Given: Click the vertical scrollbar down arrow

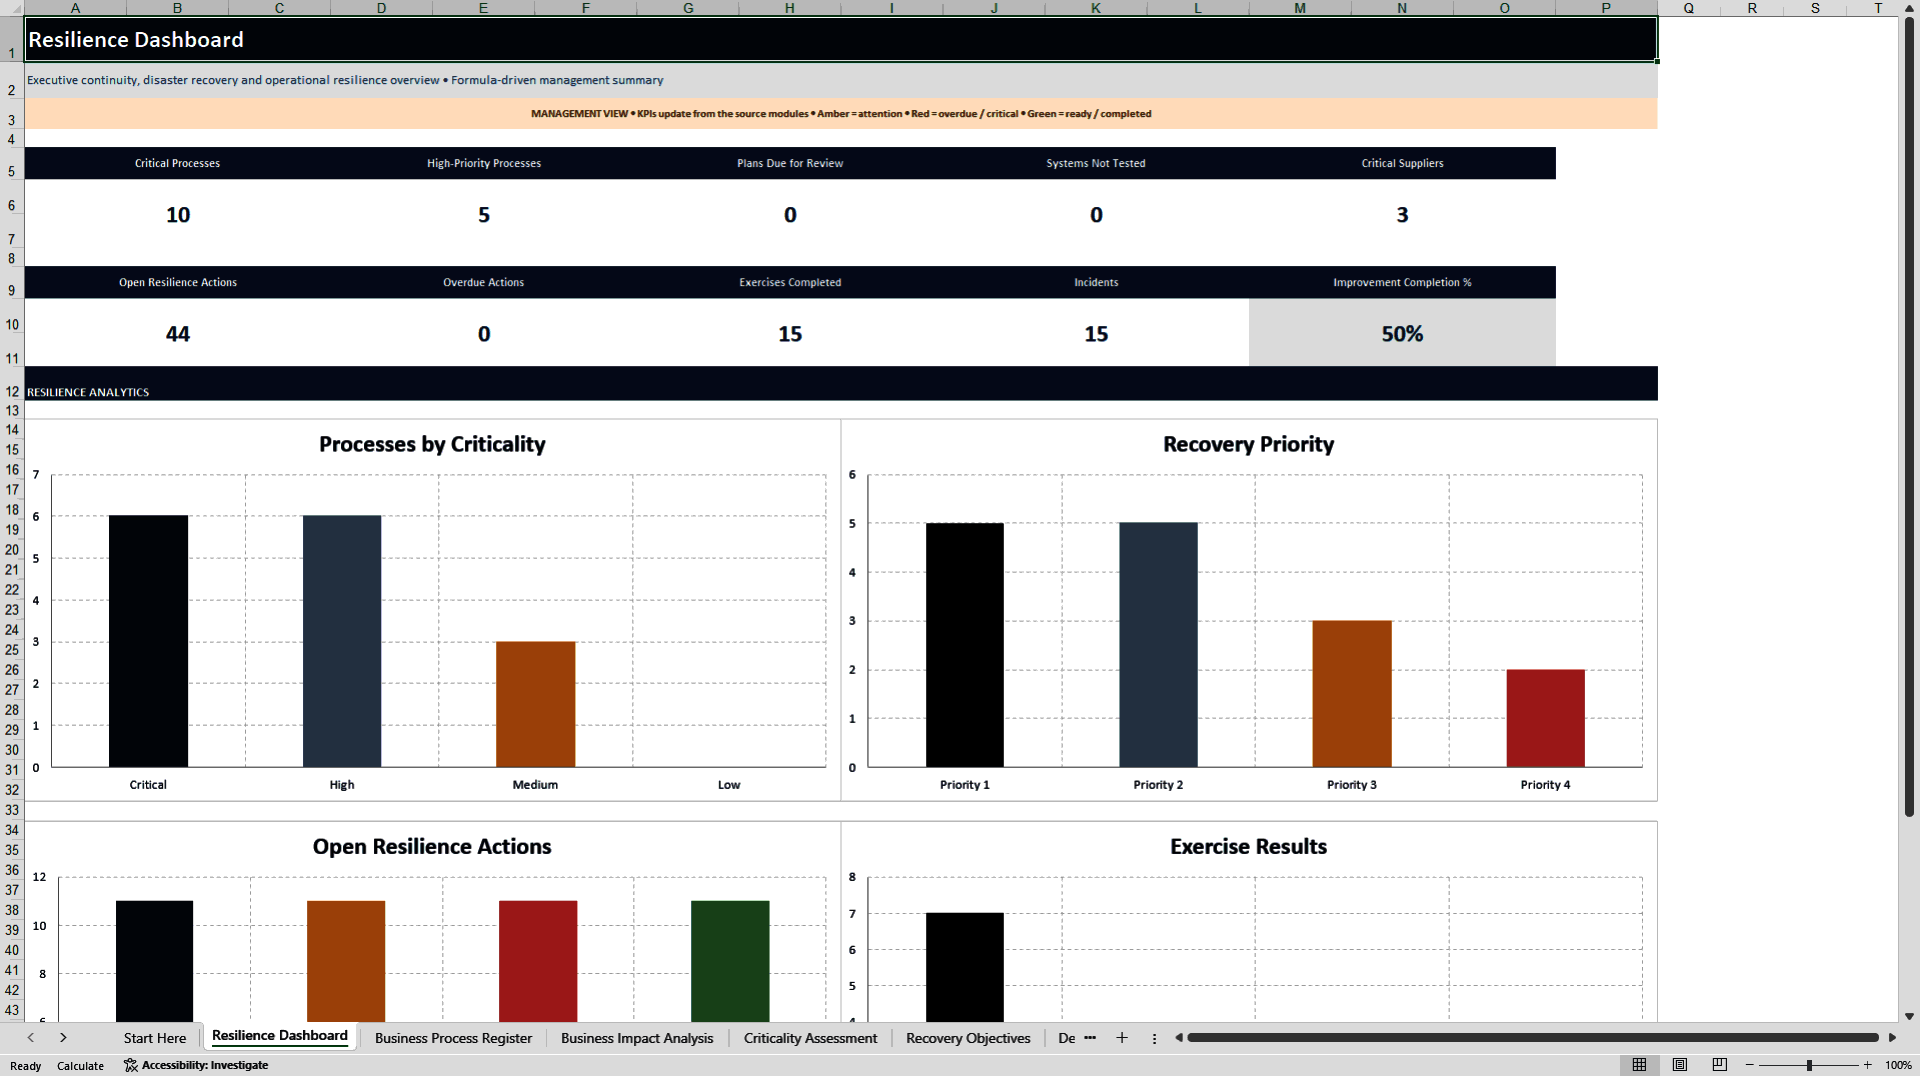Looking at the screenshot, I should 1909,1016.
